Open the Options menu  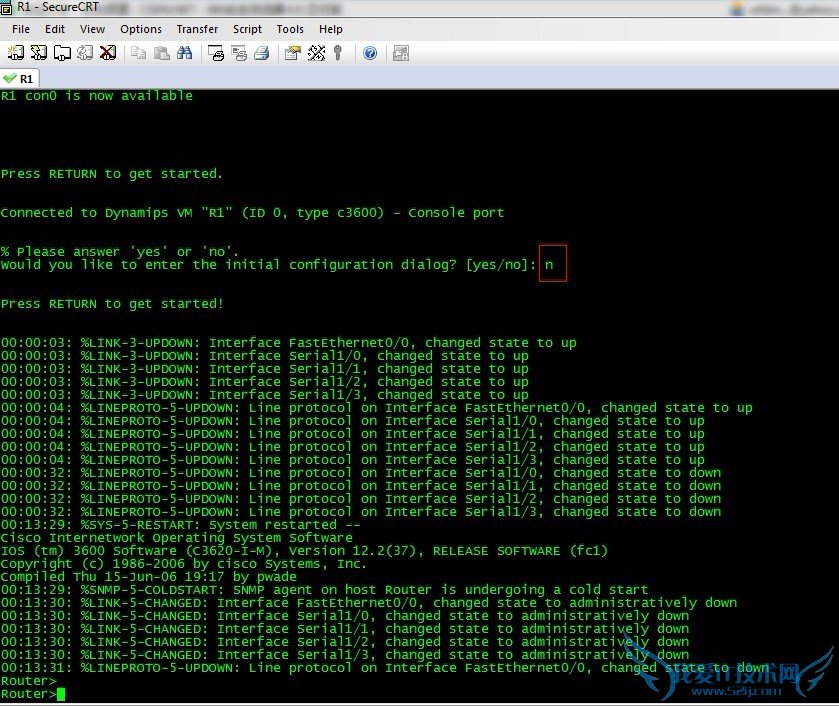tap(141, 29)
